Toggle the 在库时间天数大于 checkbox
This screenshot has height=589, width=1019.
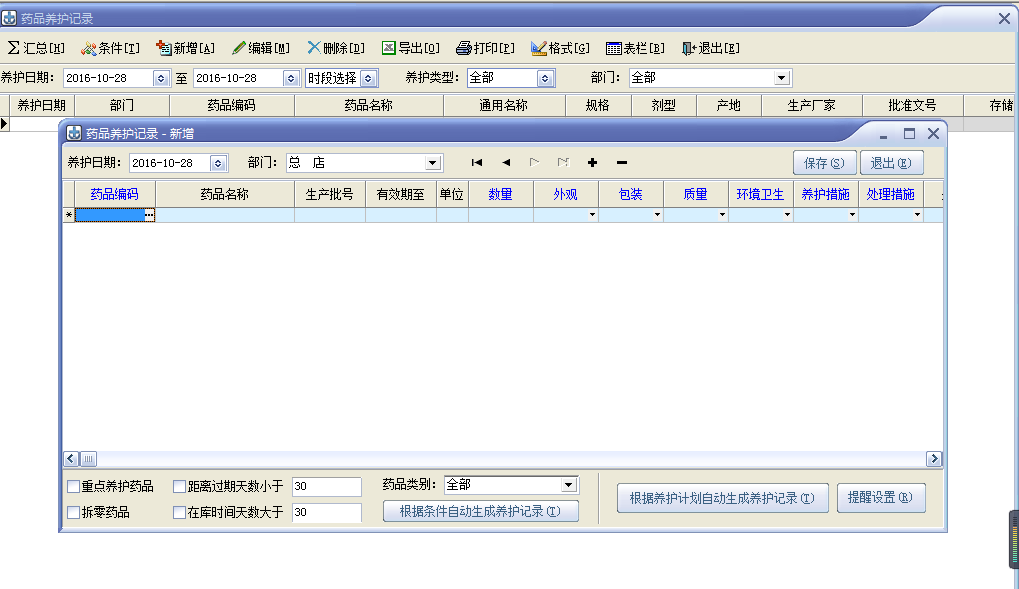point(179,512)
